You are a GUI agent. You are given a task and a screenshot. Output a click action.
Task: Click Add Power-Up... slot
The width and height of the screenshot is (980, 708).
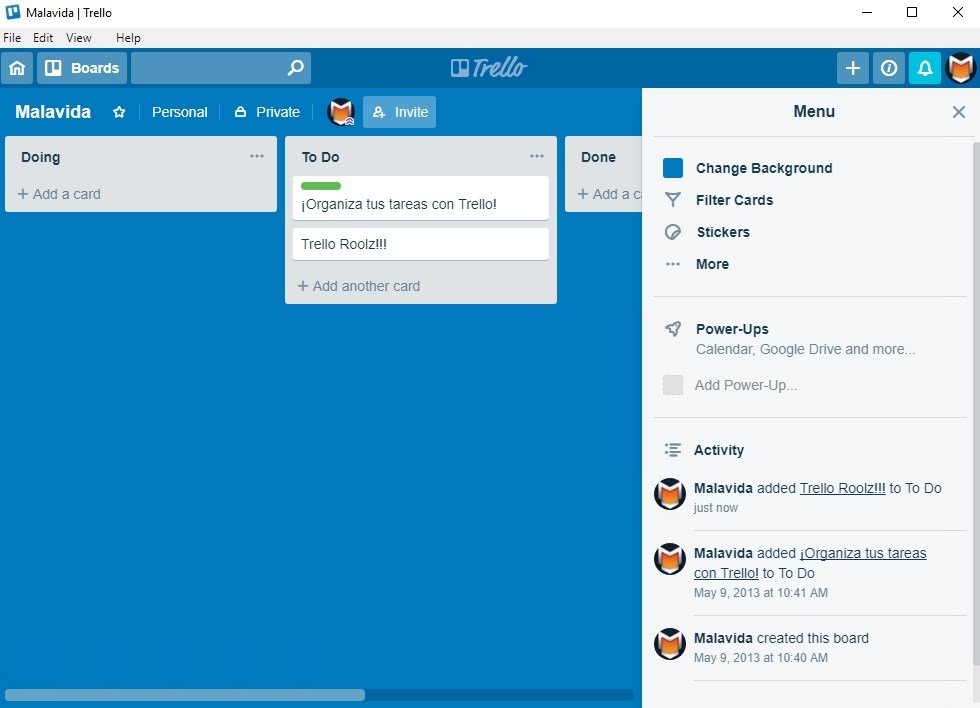pos(730,385)
